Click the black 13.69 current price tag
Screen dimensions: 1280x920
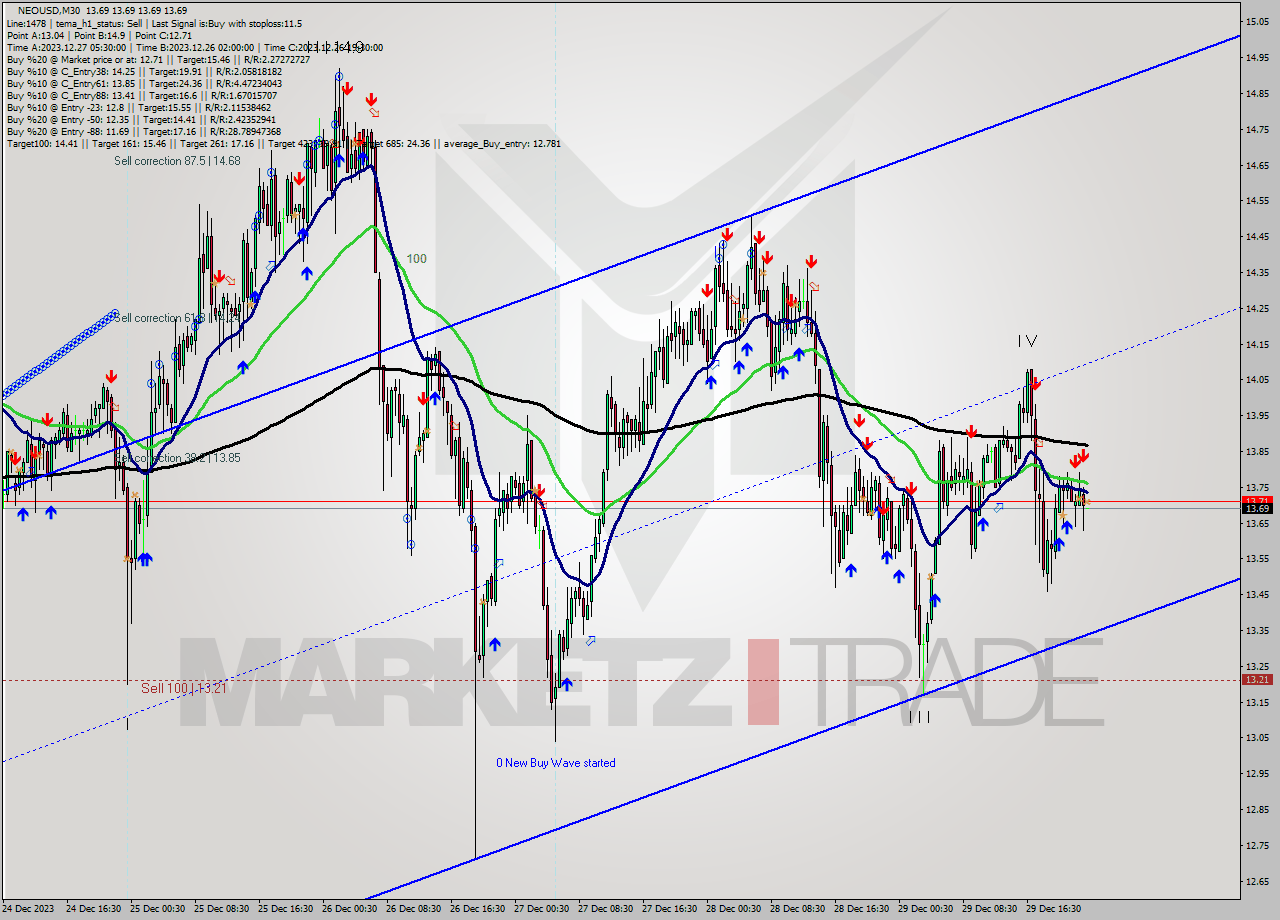(x=1257, y=509)
